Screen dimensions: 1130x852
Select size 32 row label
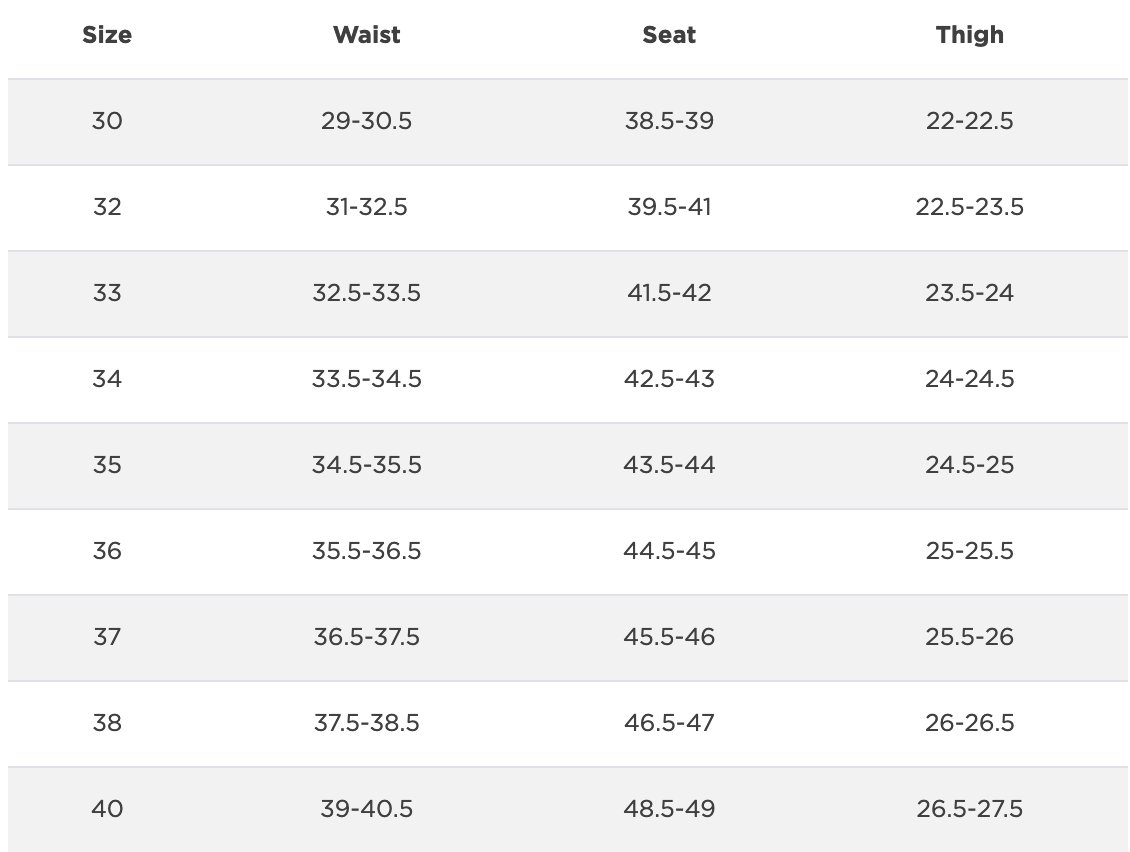click(107, 207)
